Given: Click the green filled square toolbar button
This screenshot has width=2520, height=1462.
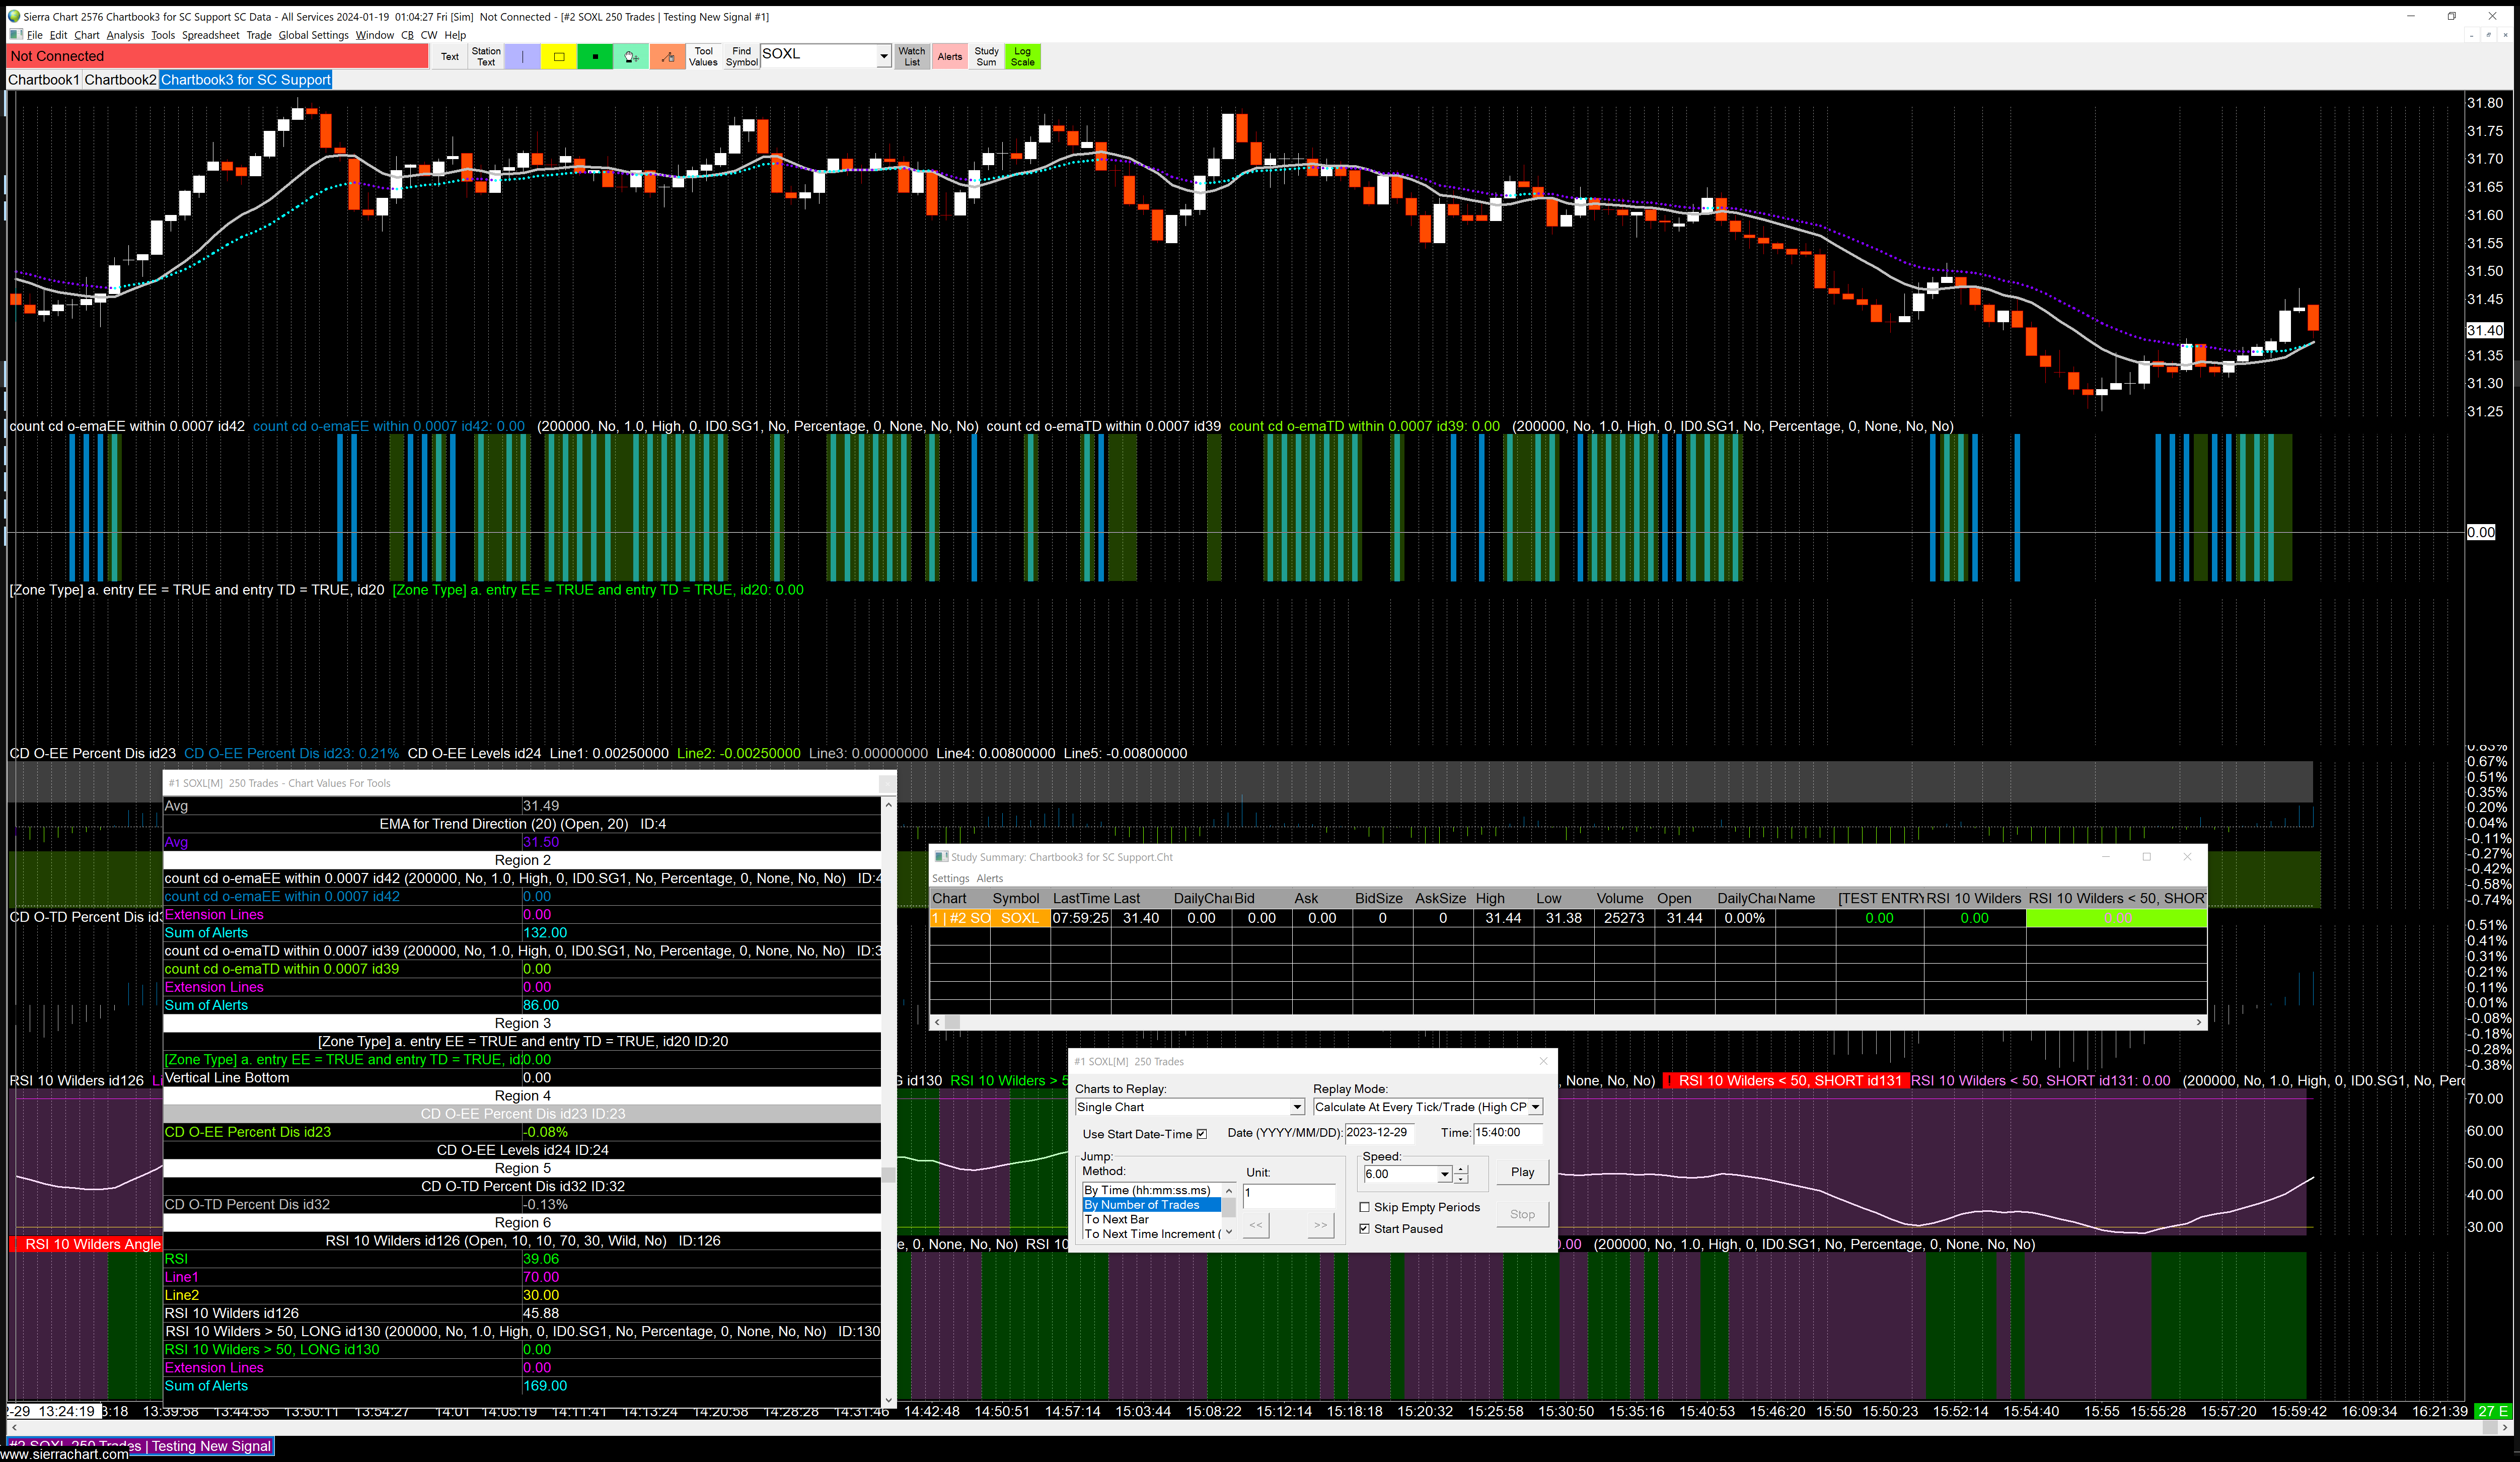Looking at the screenshot, I should (x=595, y=57).
